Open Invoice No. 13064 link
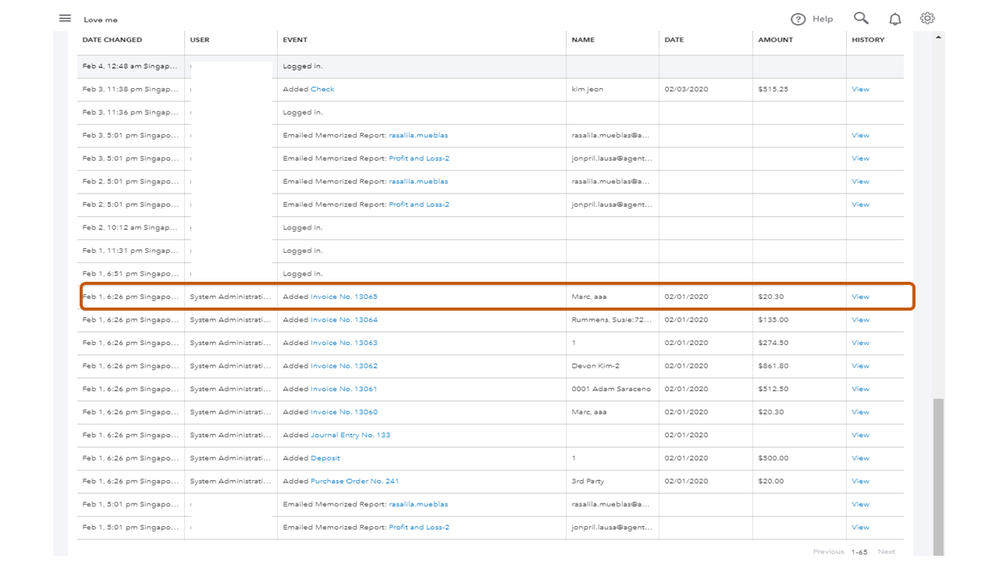 click(344, 320)
